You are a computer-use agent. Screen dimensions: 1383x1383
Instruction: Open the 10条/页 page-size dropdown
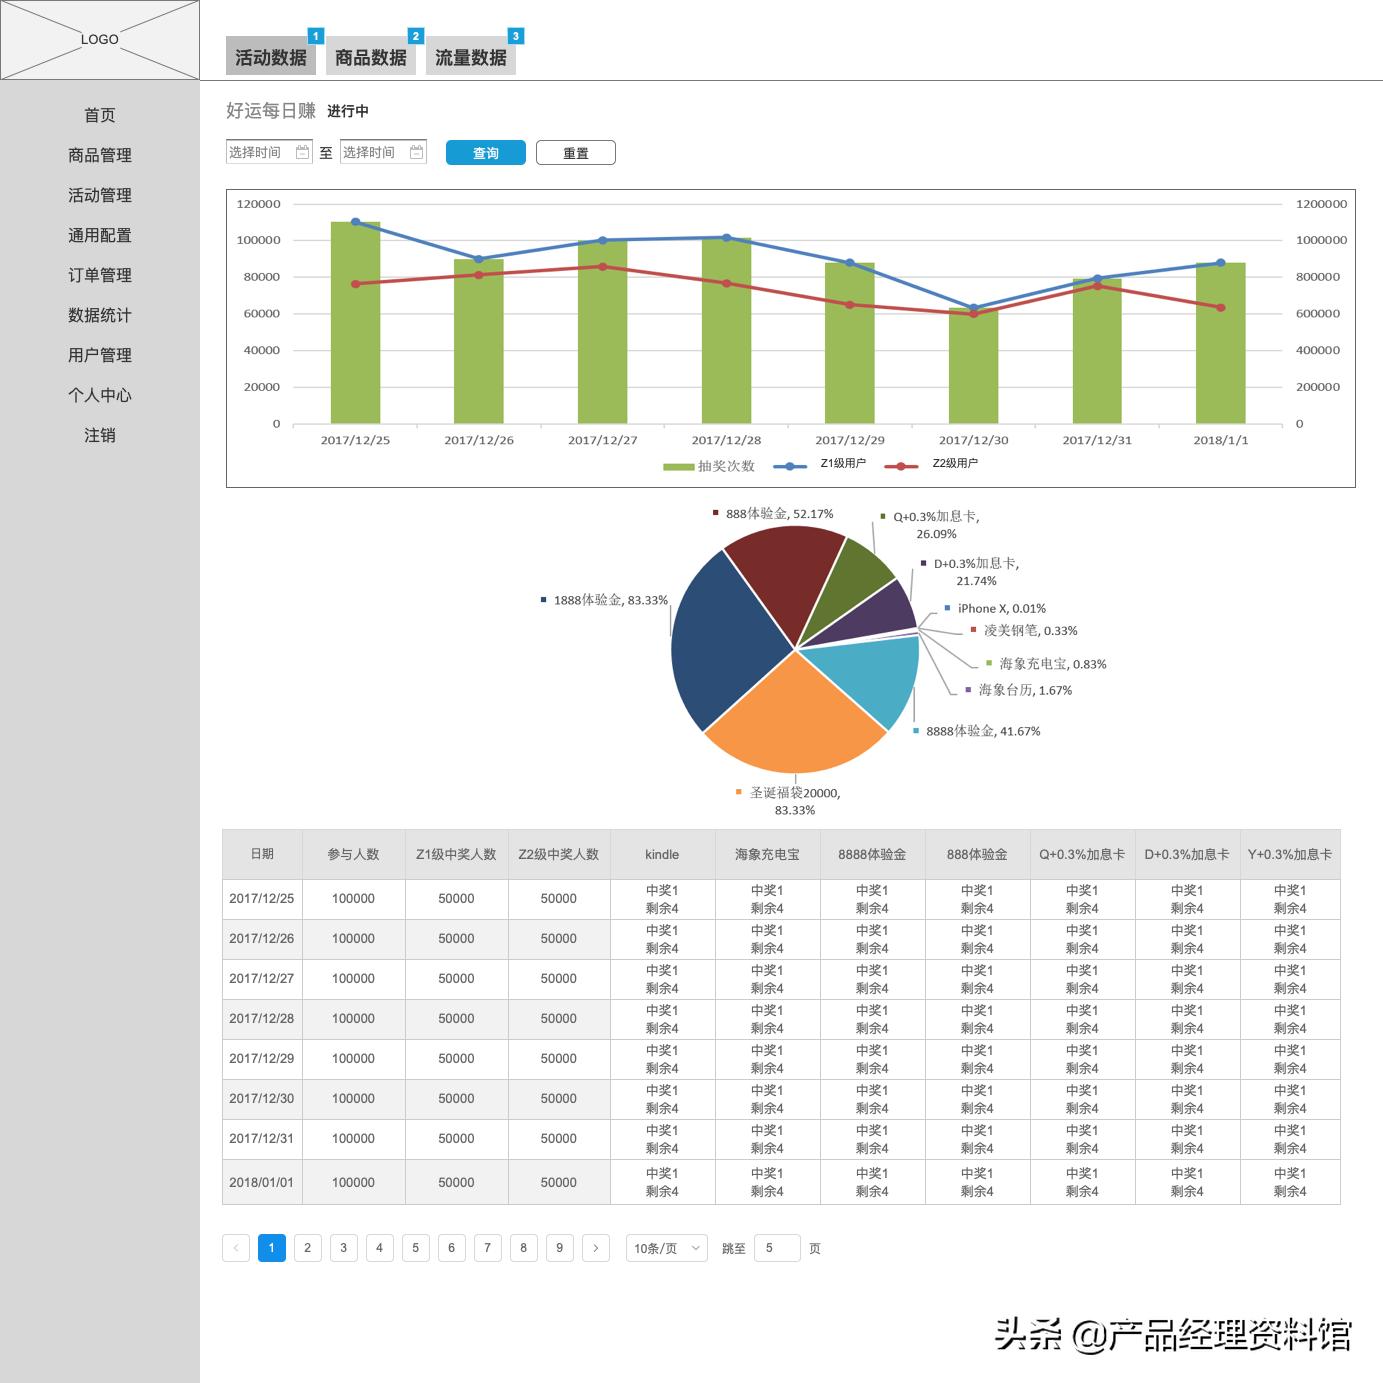pos(664,1248)
